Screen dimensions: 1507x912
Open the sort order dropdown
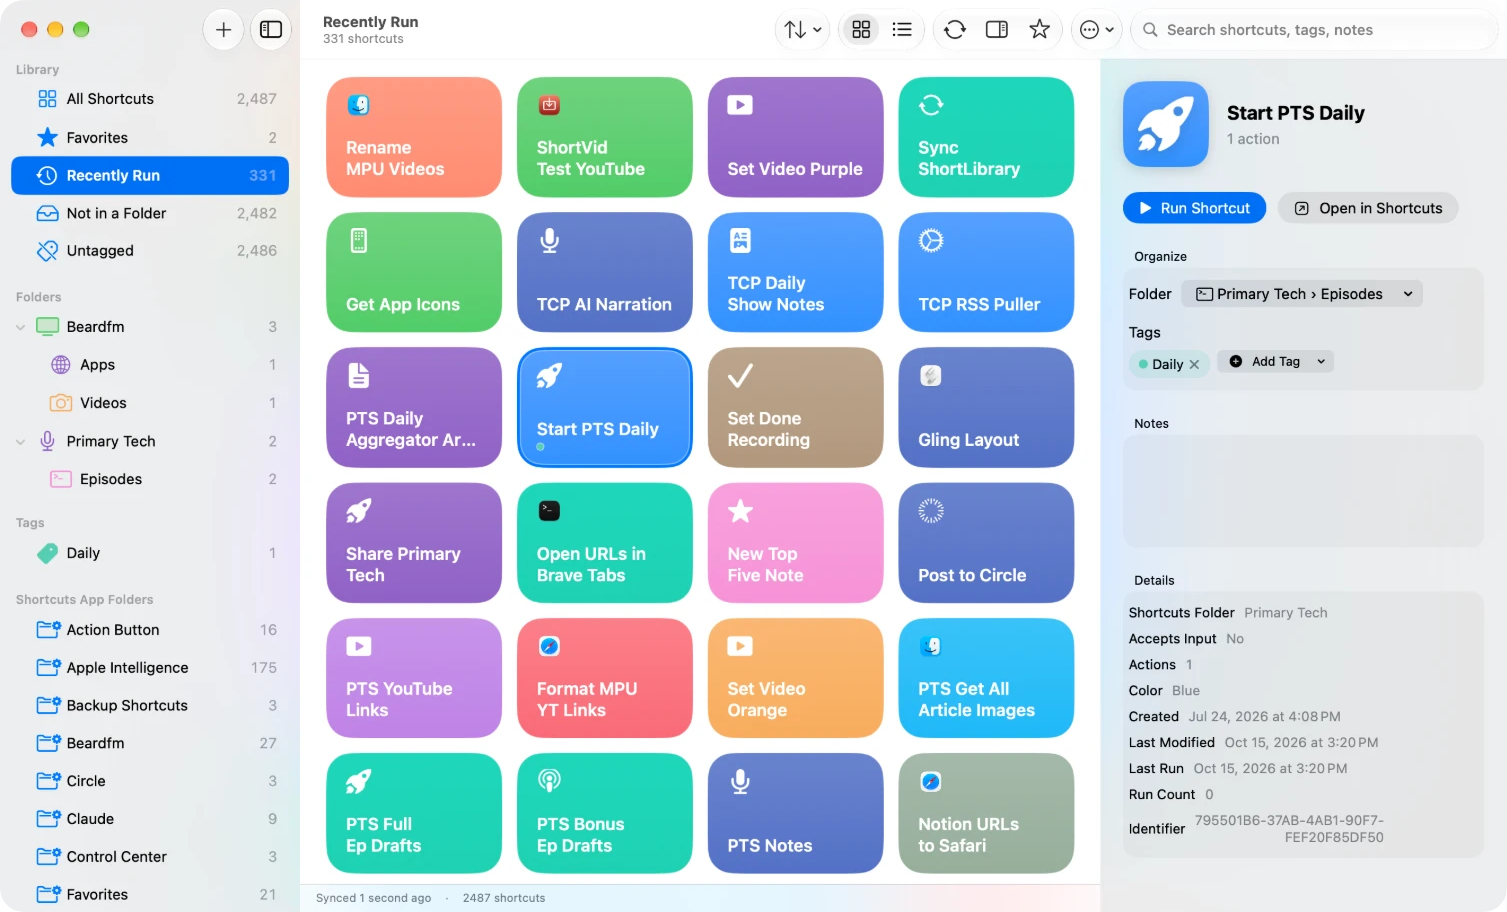pos(803,30)
